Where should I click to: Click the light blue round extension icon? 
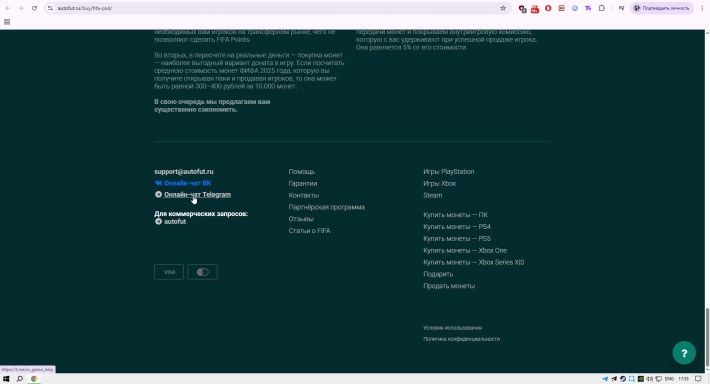point(575,8)
